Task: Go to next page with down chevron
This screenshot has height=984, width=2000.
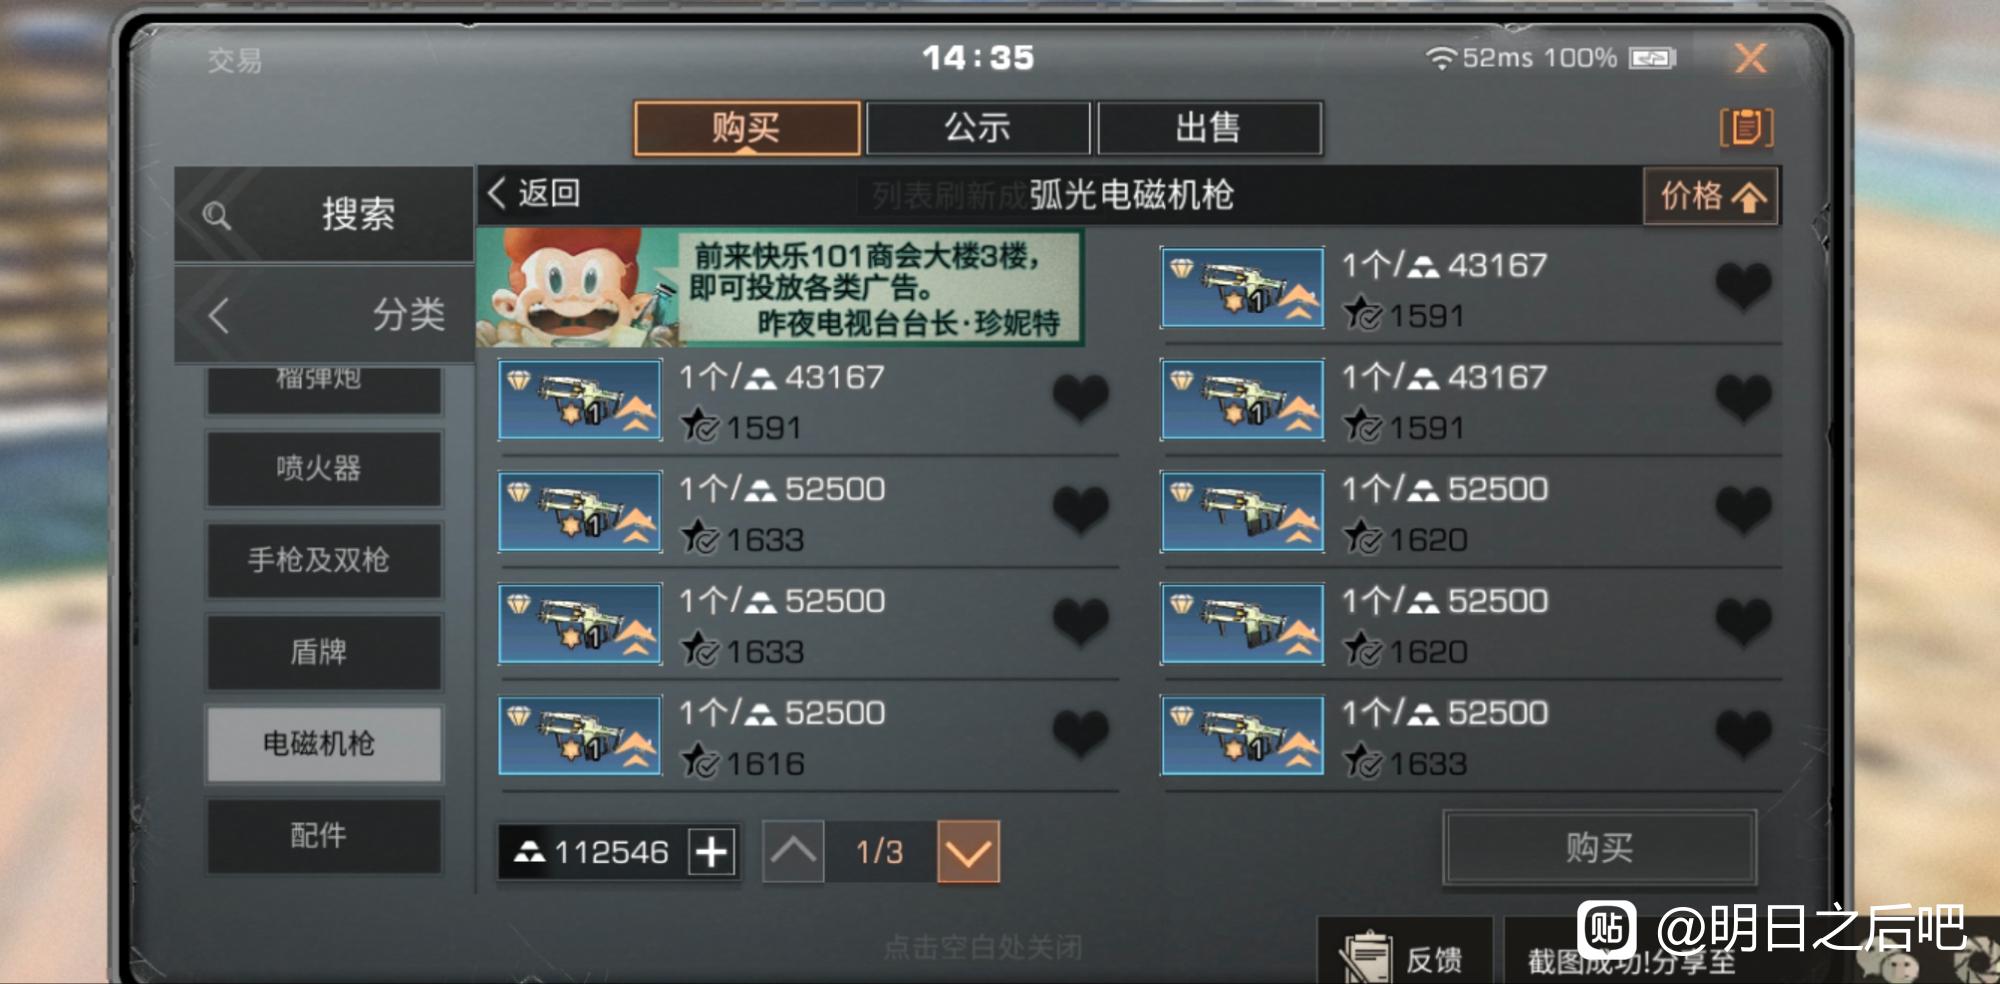Action: 968,852
